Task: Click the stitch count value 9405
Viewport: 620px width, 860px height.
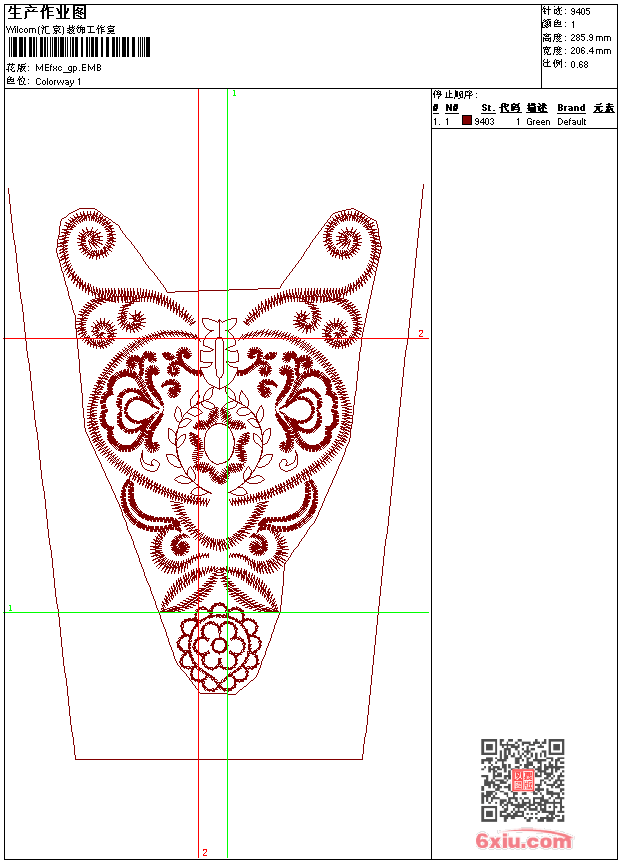Action: pos(580,12)
